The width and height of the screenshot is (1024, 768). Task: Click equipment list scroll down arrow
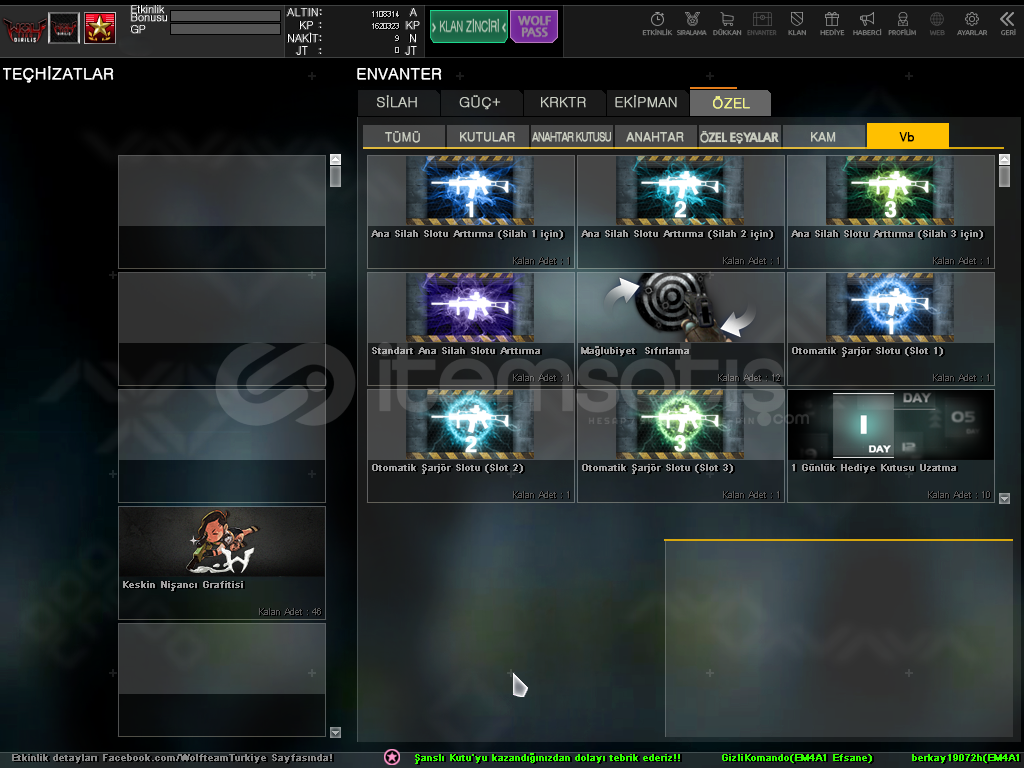(x=336, y=732)
